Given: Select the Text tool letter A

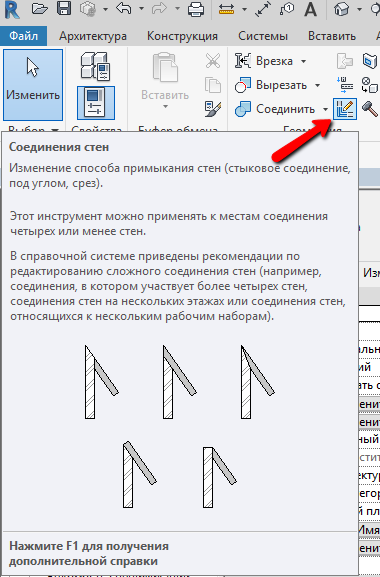Looking at the screenshot, I should coord(310,10).
